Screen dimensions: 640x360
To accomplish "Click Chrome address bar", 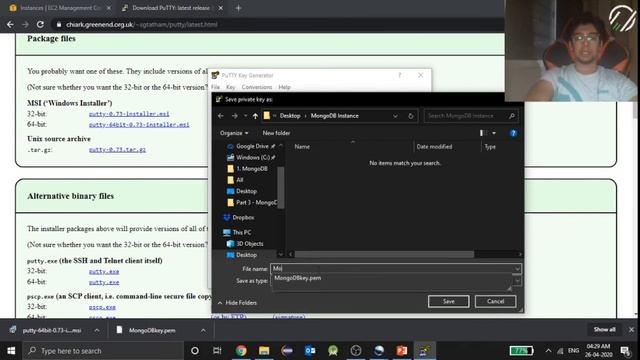I will (x=278, y=24).
